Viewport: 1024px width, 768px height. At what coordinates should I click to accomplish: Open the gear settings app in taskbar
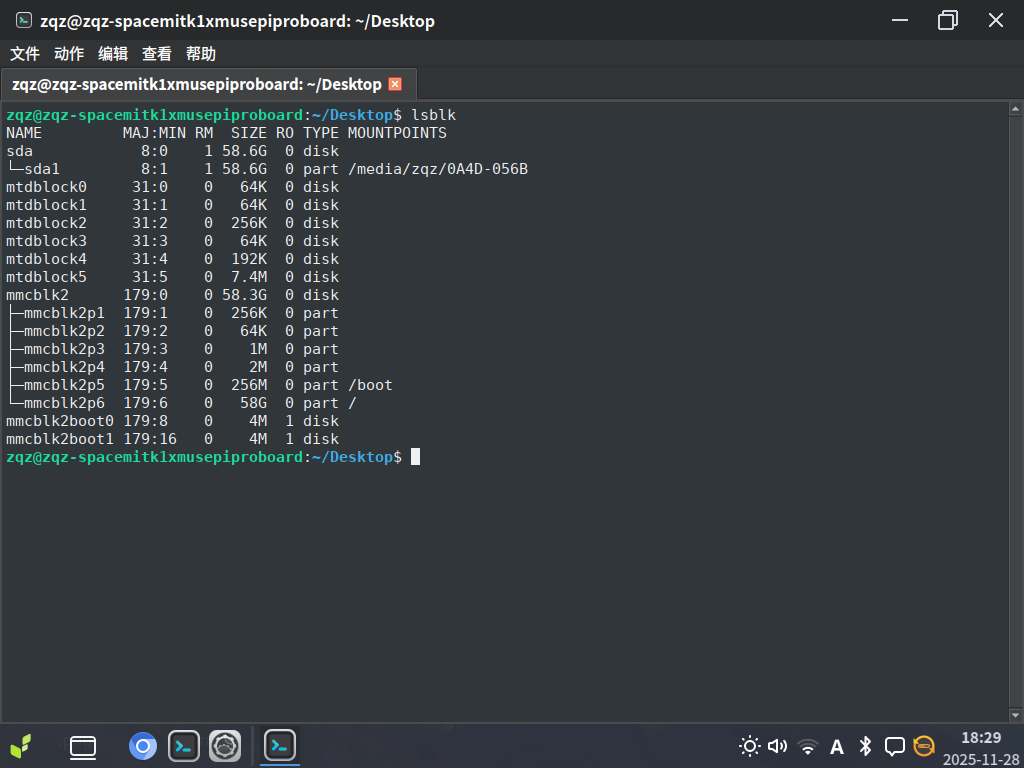click(x=225, y=746)
